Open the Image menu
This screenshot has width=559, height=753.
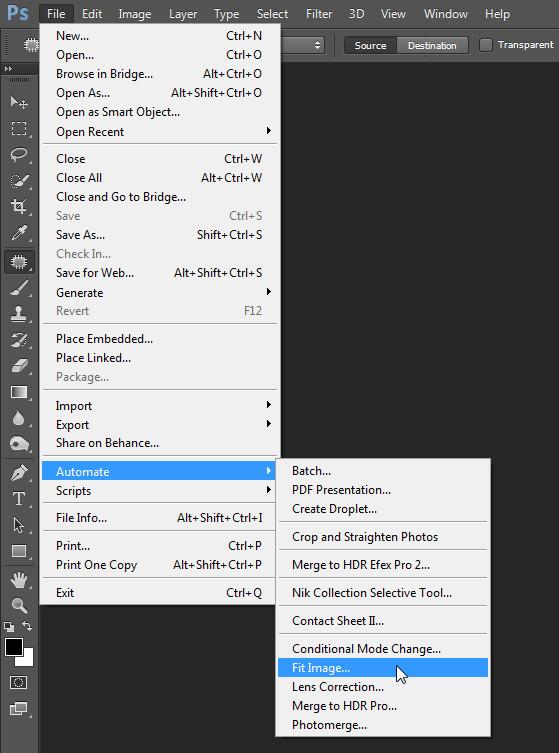point(134,14)
